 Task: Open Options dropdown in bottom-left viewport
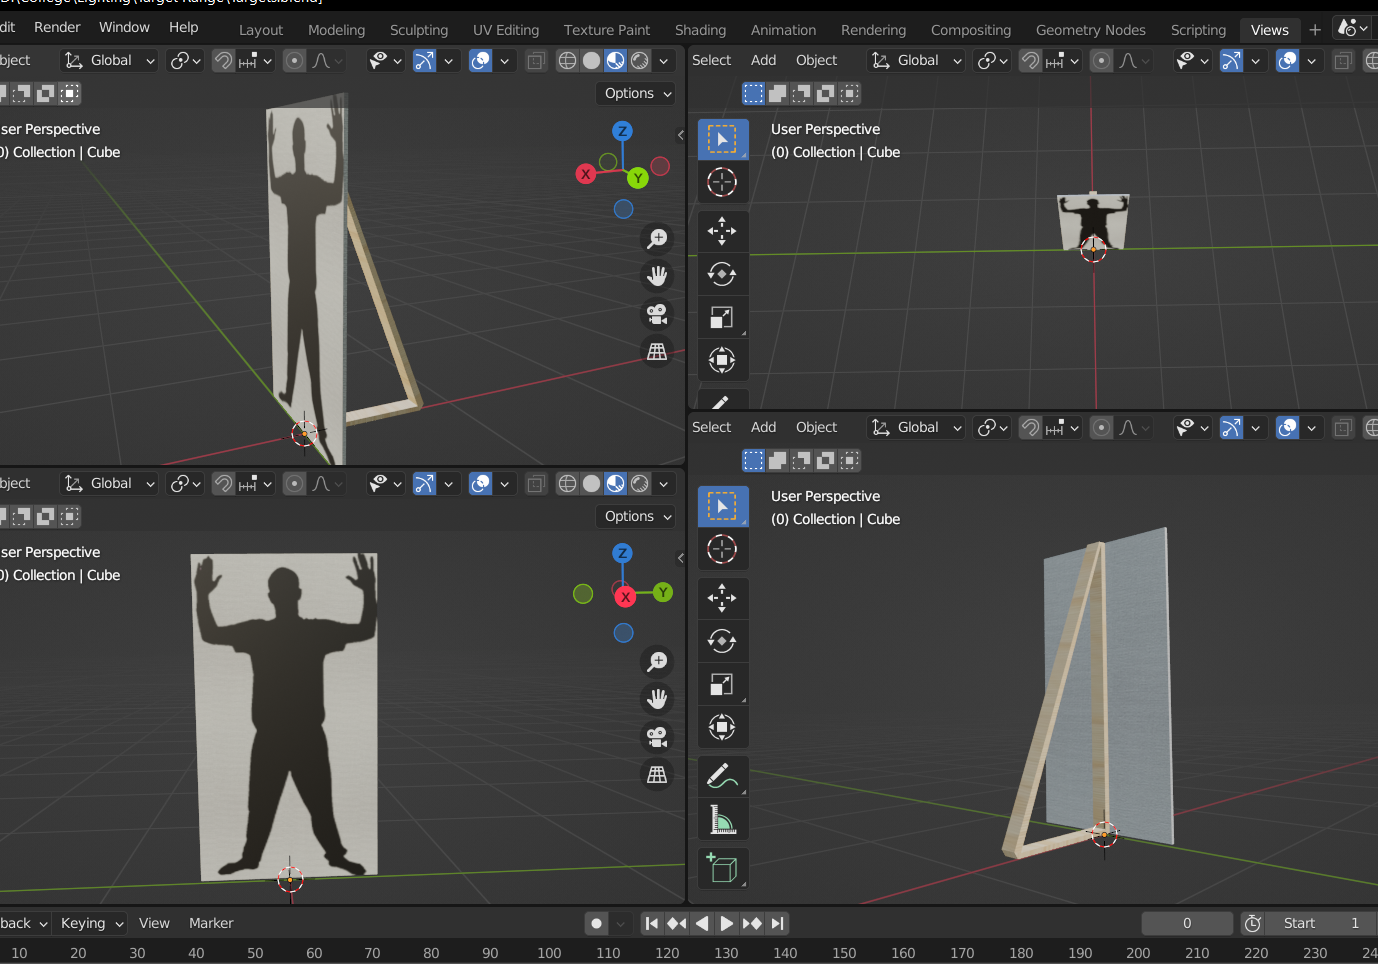[x=638, y=516]
